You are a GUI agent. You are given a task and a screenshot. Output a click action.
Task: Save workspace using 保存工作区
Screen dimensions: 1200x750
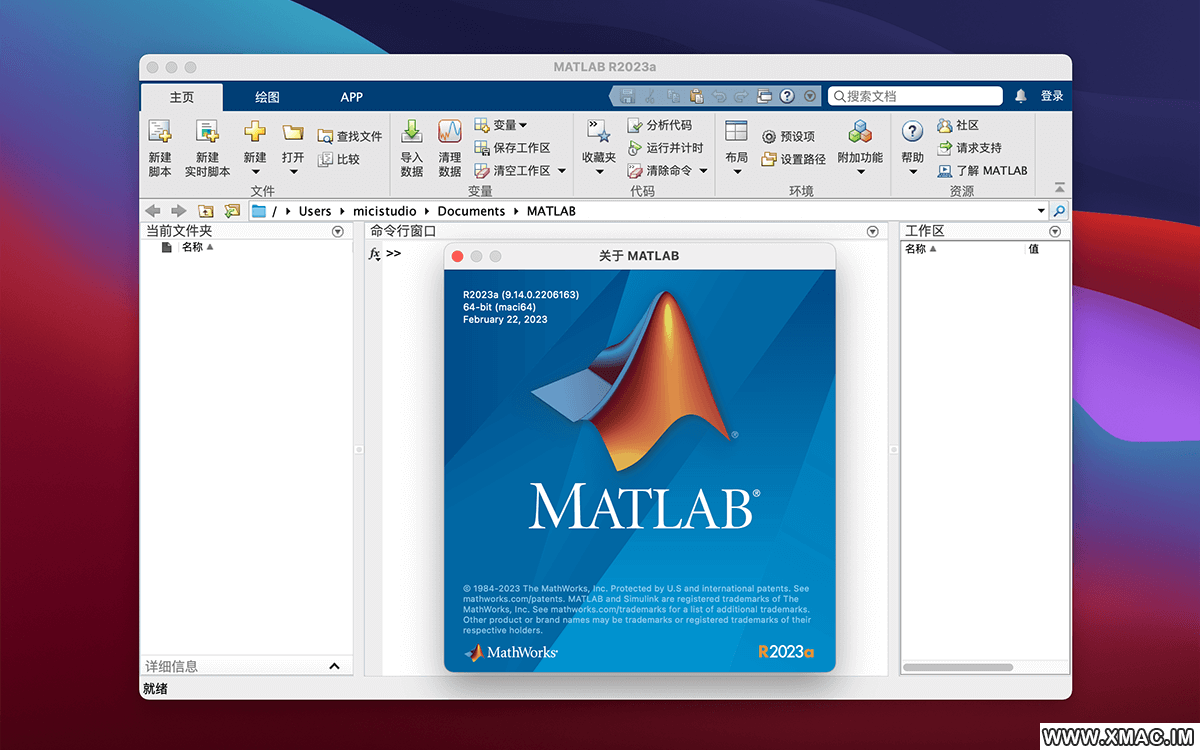512,148
